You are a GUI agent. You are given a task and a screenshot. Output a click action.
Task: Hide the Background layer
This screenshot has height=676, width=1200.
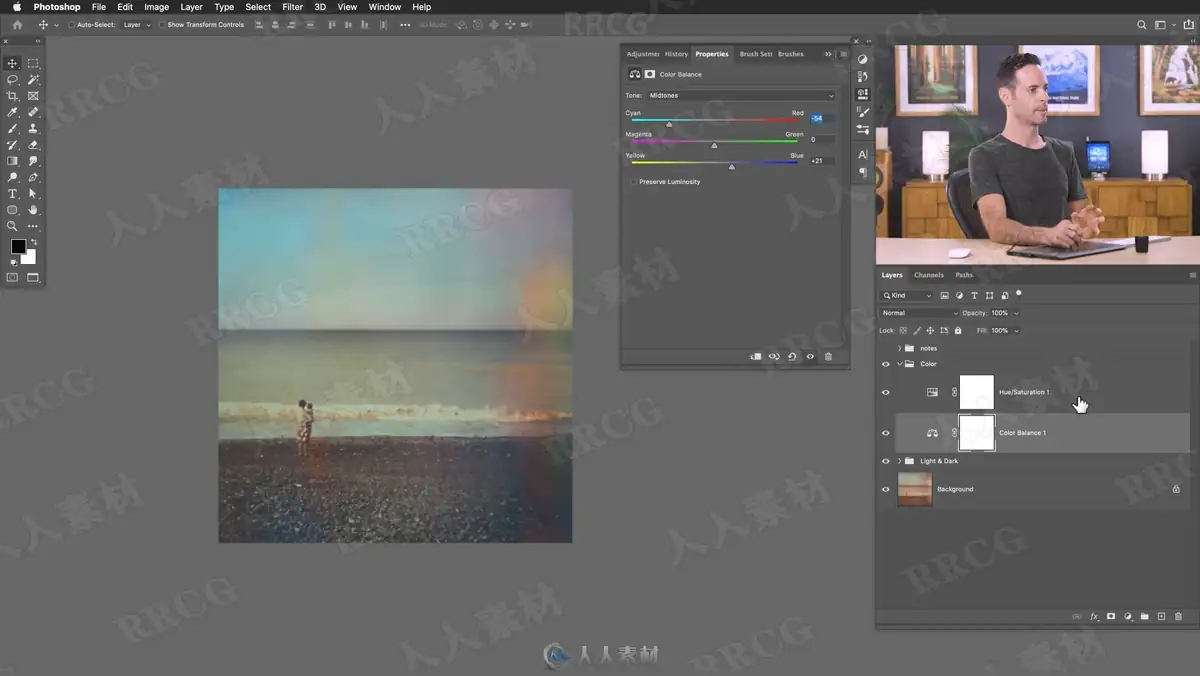pos(885,489)
